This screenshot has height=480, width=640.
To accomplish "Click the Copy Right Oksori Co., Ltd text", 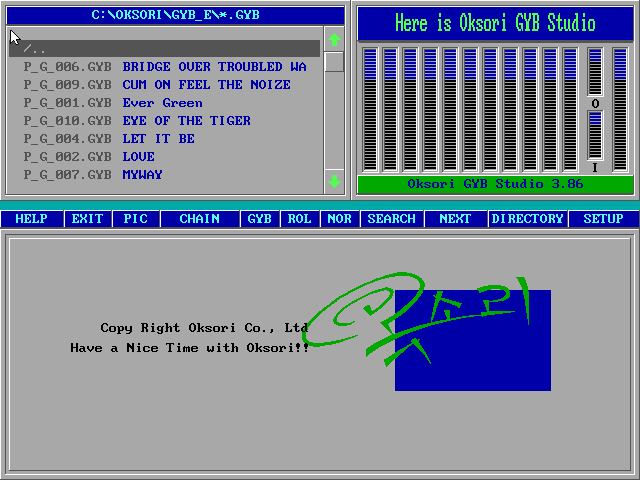I will (x=204, y=328).
